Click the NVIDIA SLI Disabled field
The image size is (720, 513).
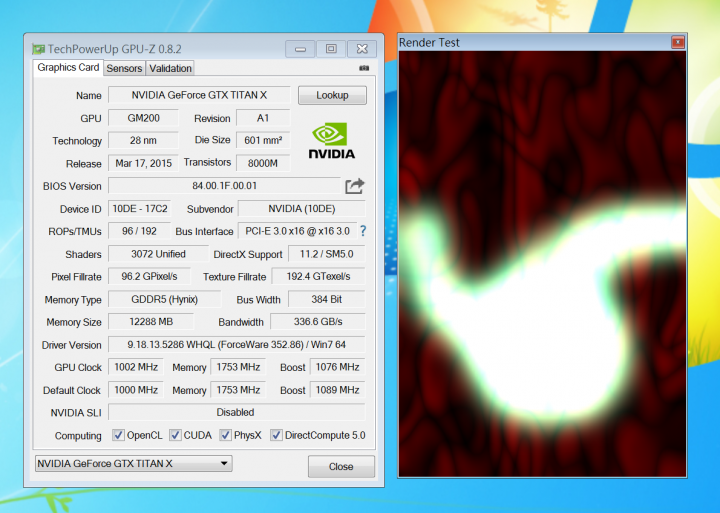[x=237, y=412]
